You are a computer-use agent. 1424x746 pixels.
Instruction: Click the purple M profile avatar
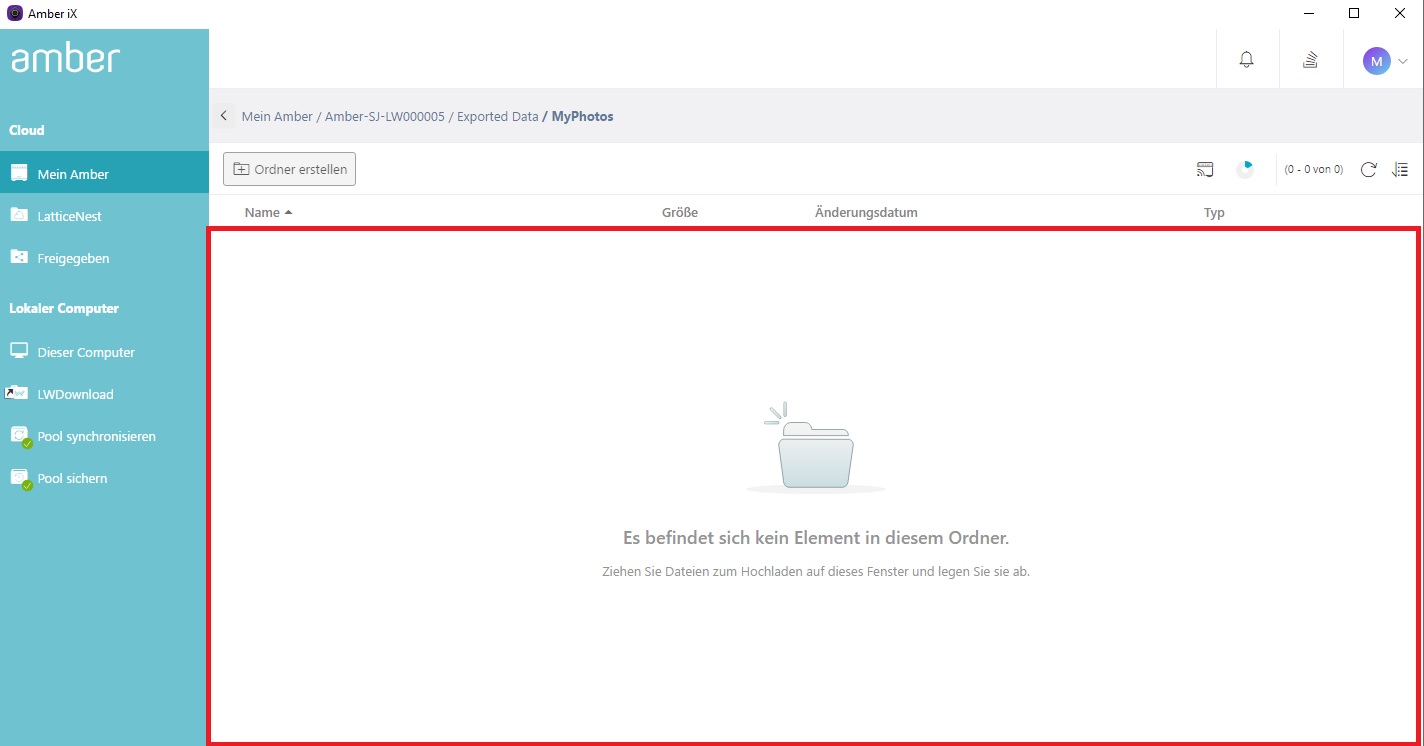click(1376, 61)
